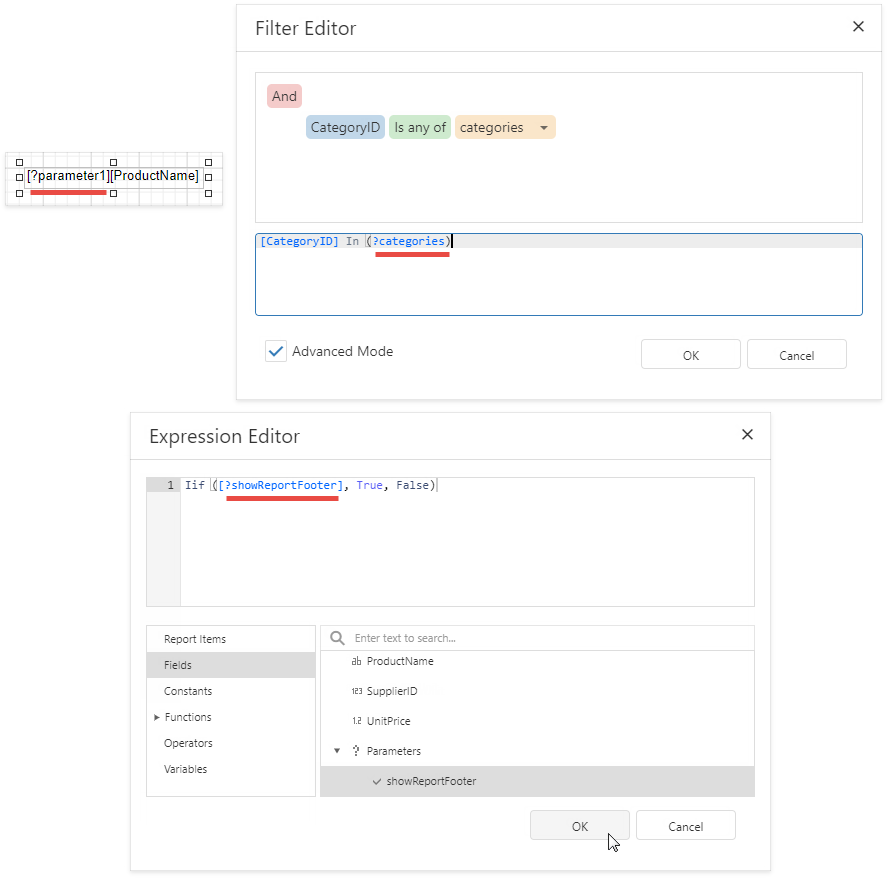This screenshot has width=888, height=879.
Task: Click the search magnifier icon above the field list
Action: [337, 637]
